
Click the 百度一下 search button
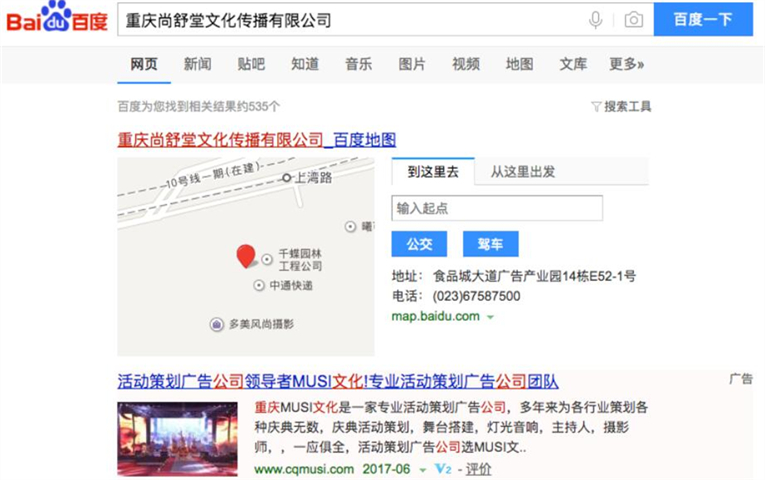click(x=703, y=20)
